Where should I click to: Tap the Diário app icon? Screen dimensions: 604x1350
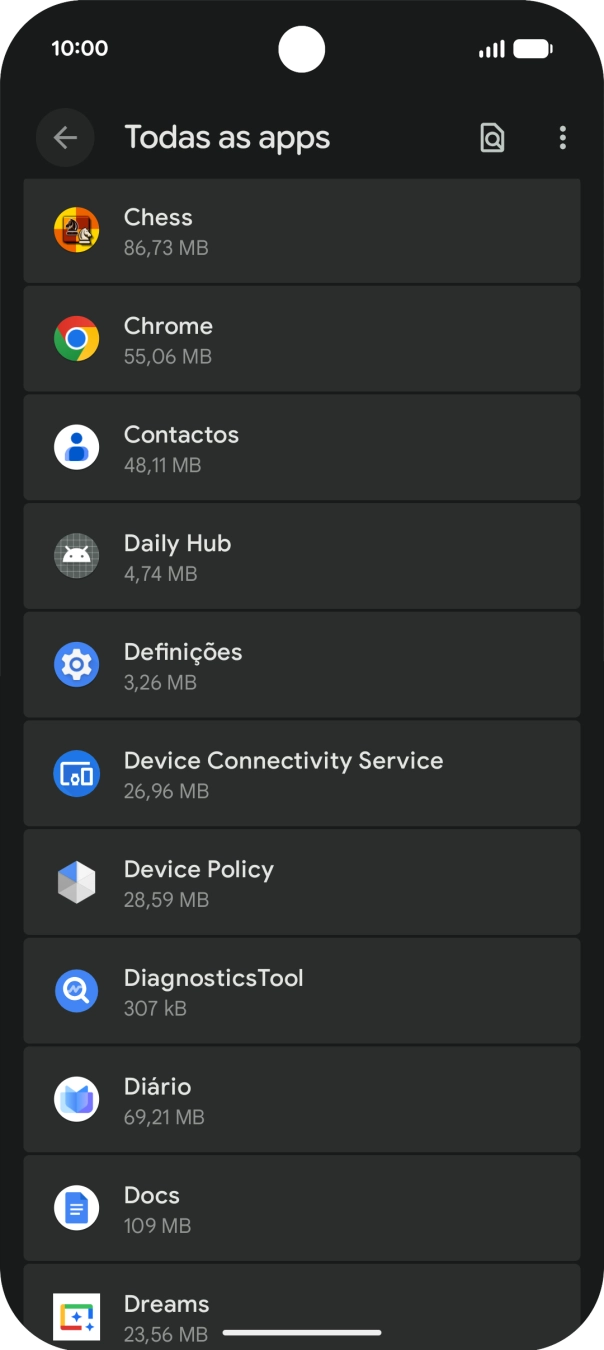tap(76, 1100)
